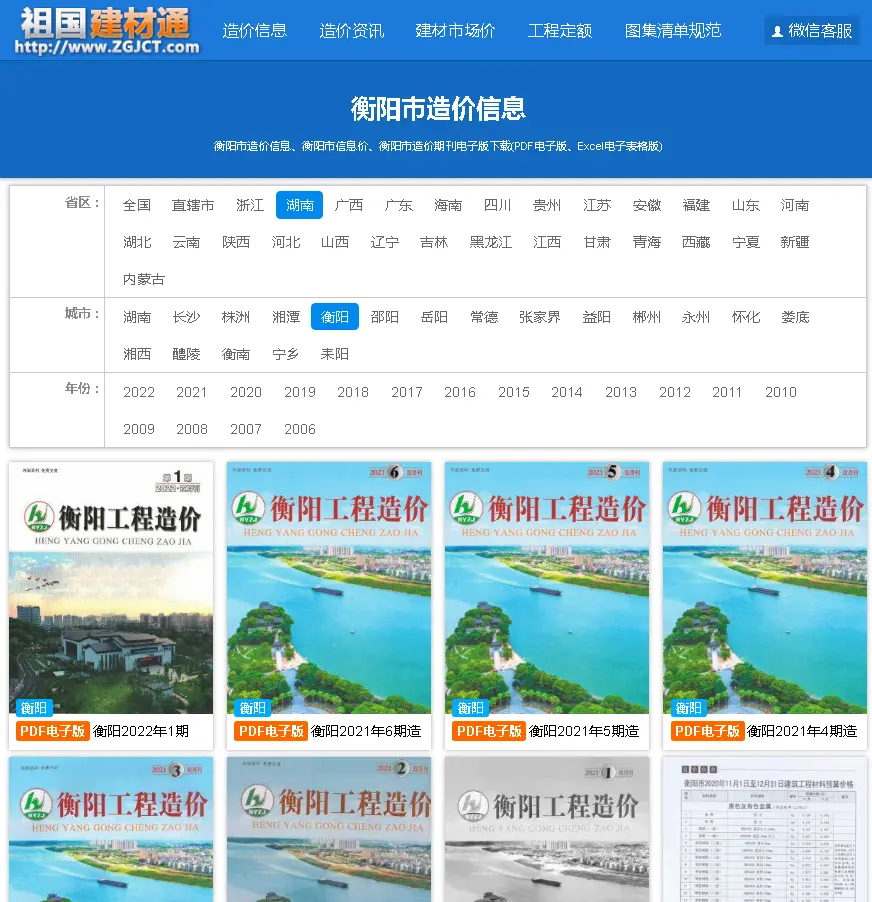The height and width of the screenshot is (902, 872).
Task: Filter by province 广西
Action: [349, 205]
